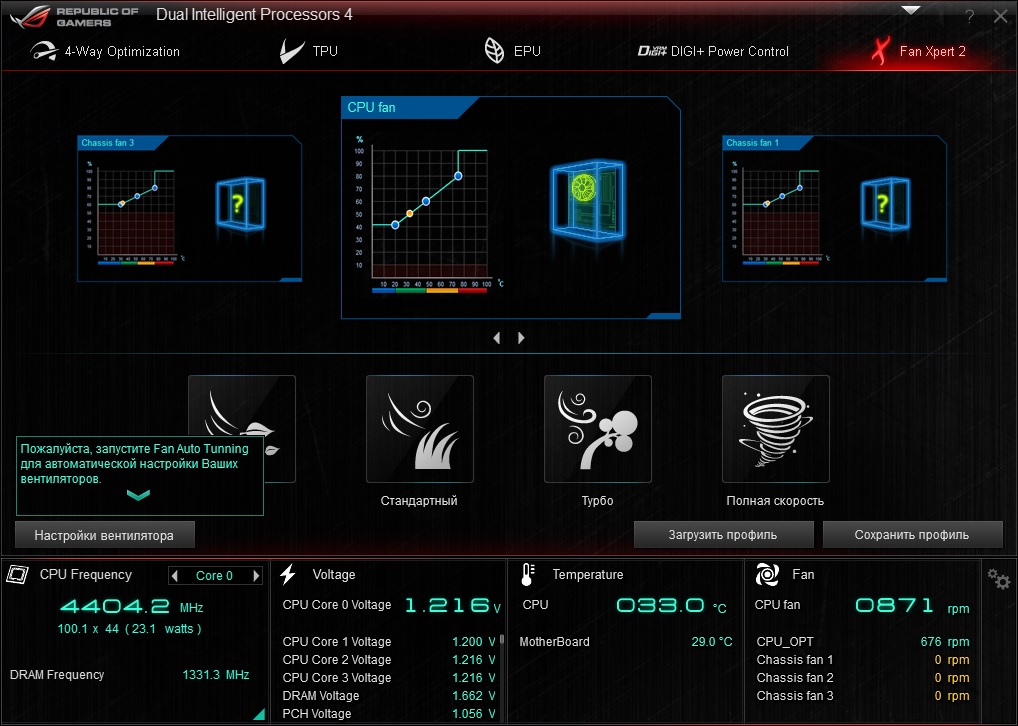Viewport: 1018px width, 726px height.
Task: Click the CPU Frequency chip icon
Action: 18,574
